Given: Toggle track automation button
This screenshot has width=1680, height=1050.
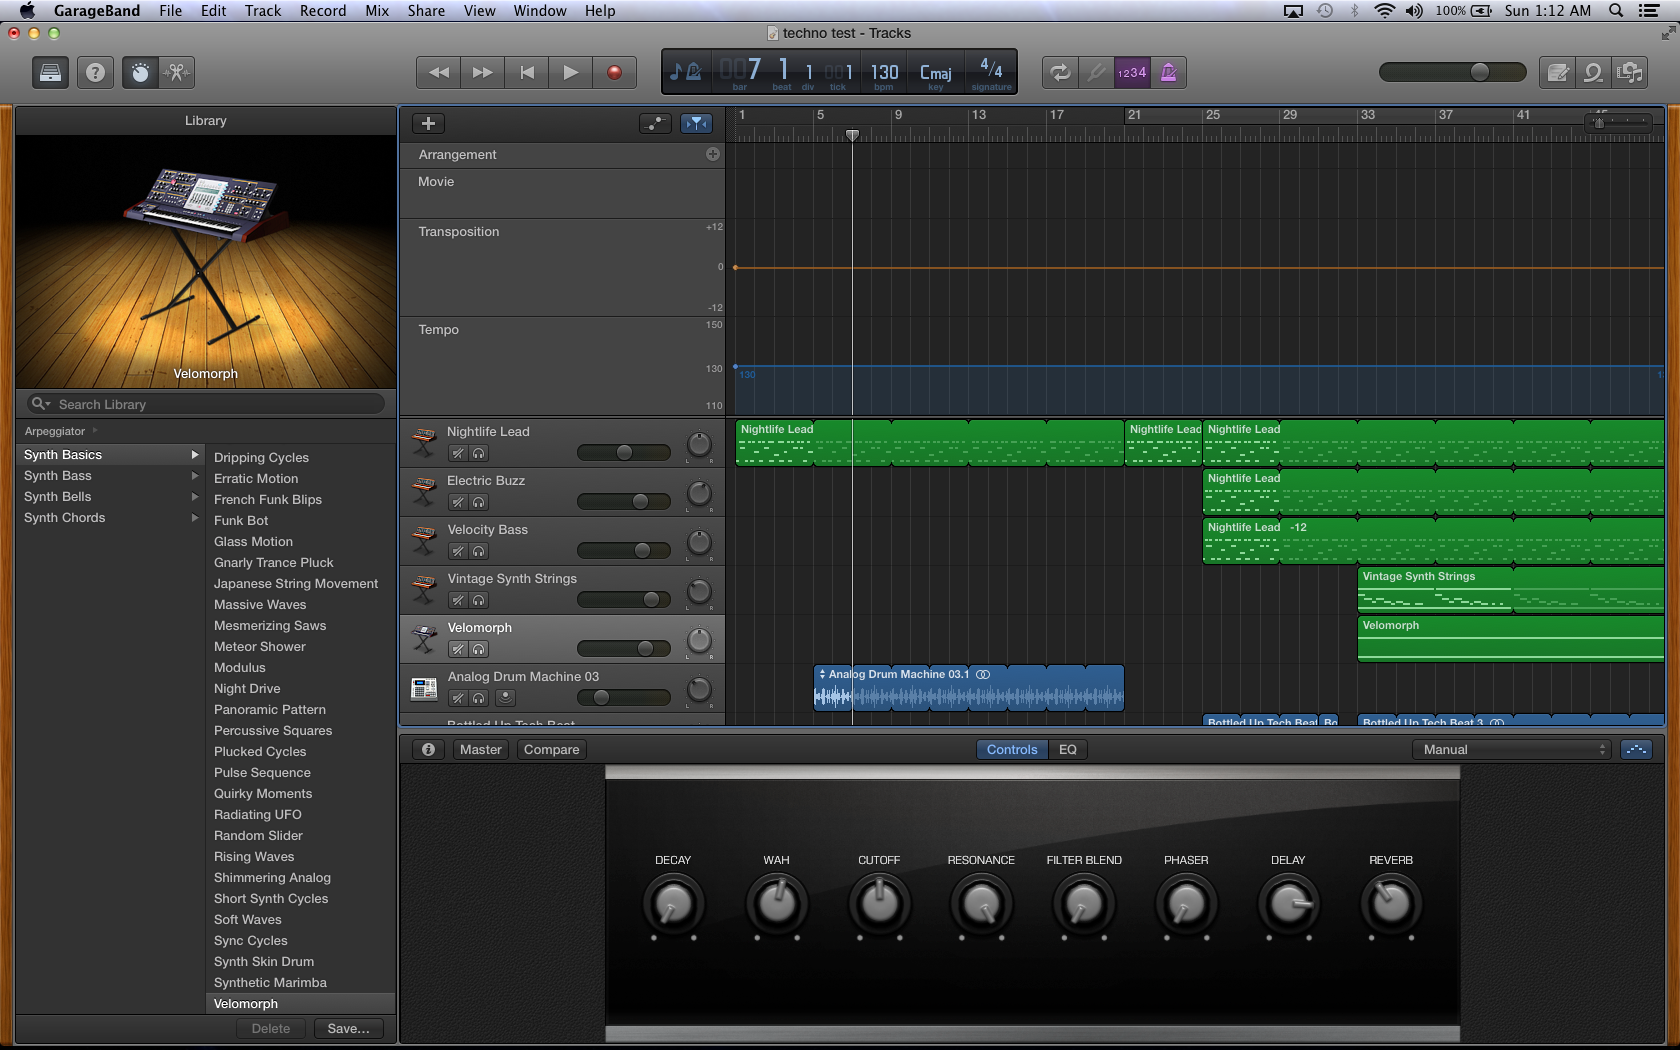Looking at the screenshot, I should pyautogui.click(x=655, y=123).
